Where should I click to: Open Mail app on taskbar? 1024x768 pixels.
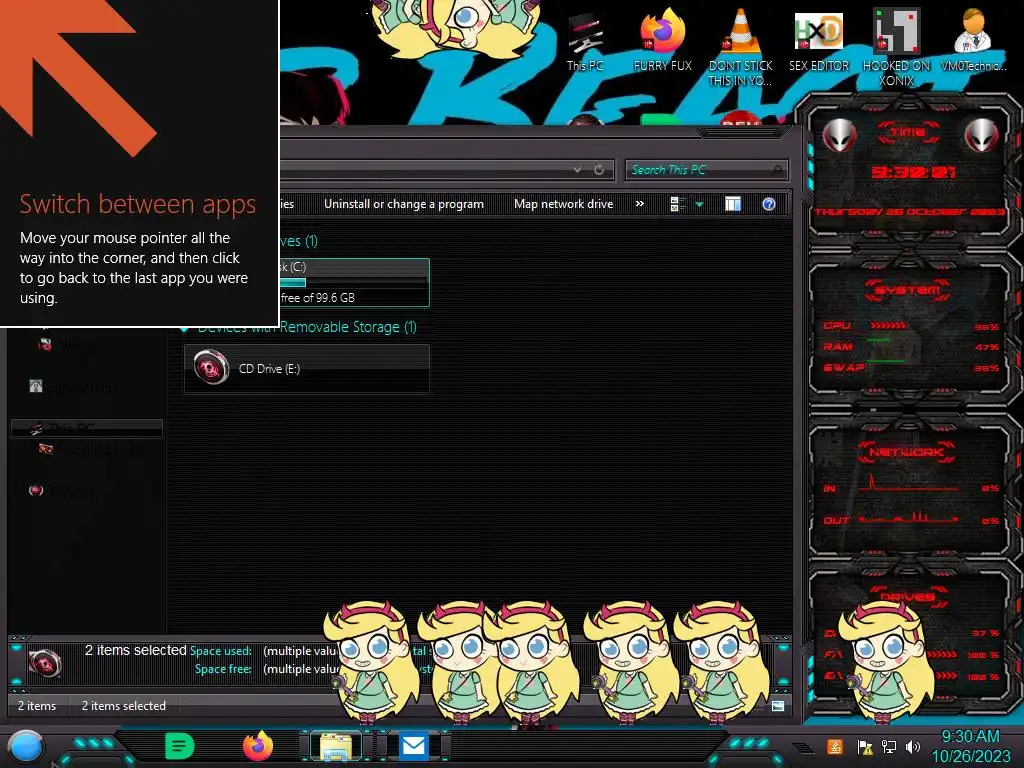click(x=413, y=746)
